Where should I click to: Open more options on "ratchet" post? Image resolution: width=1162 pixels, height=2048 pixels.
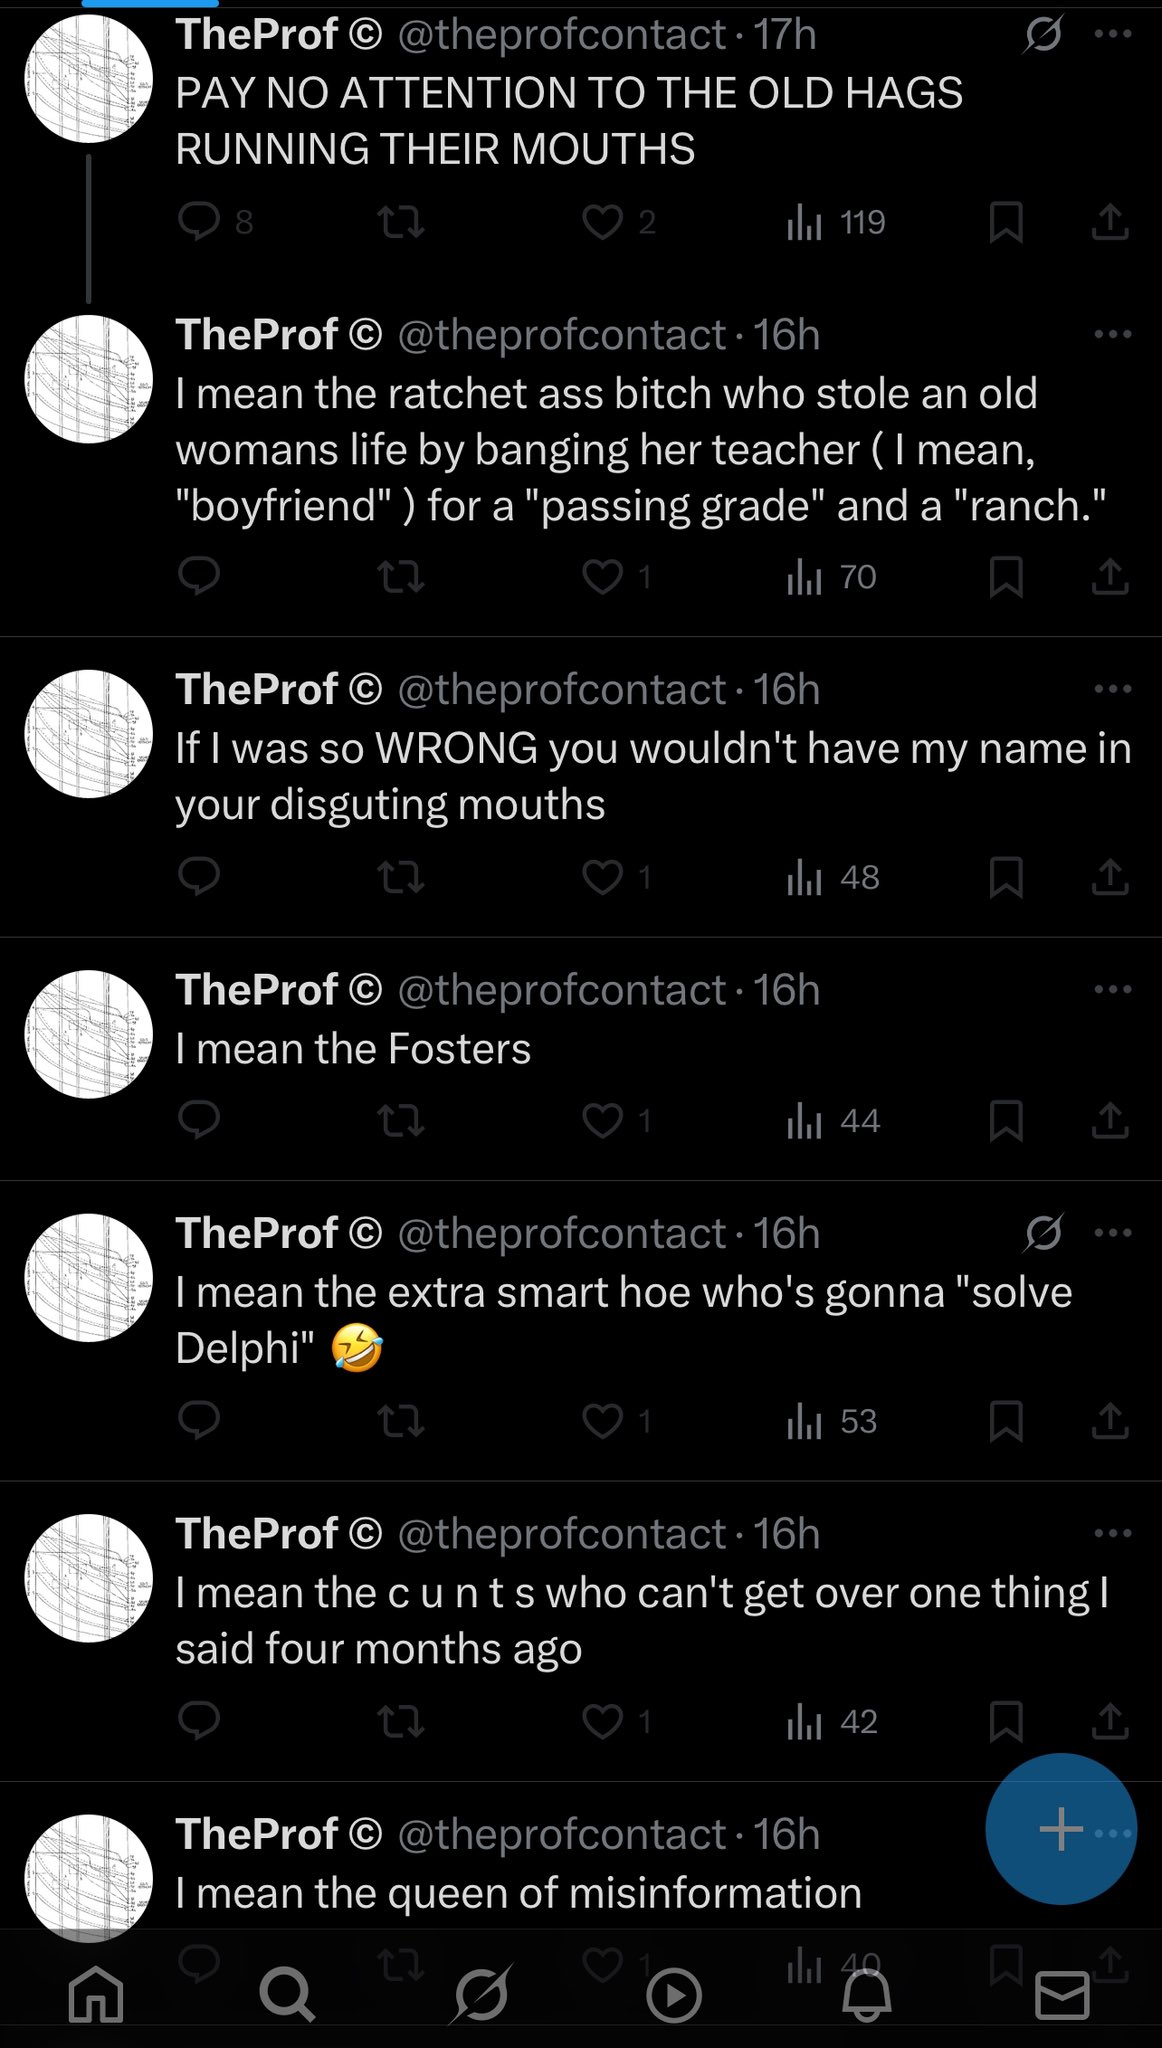point(1112,334)
